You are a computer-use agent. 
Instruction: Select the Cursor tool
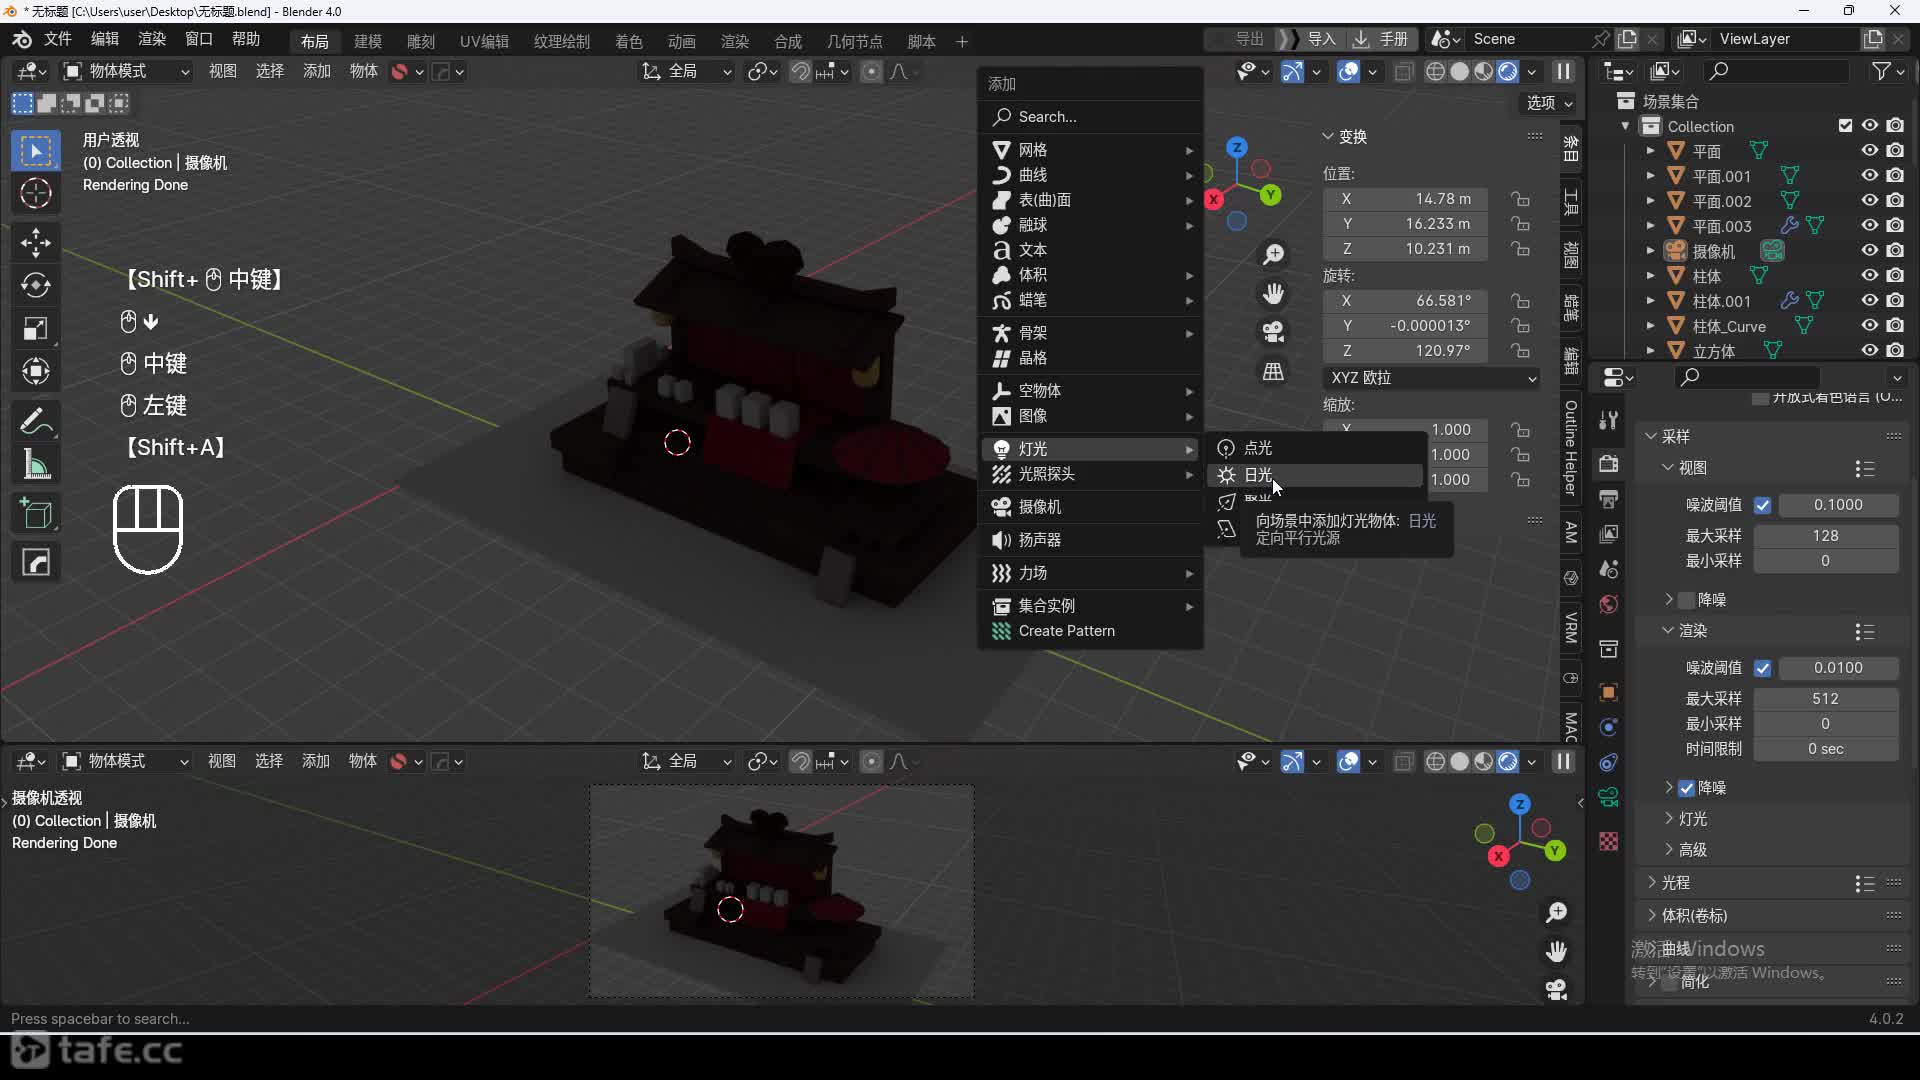[36, 194]
